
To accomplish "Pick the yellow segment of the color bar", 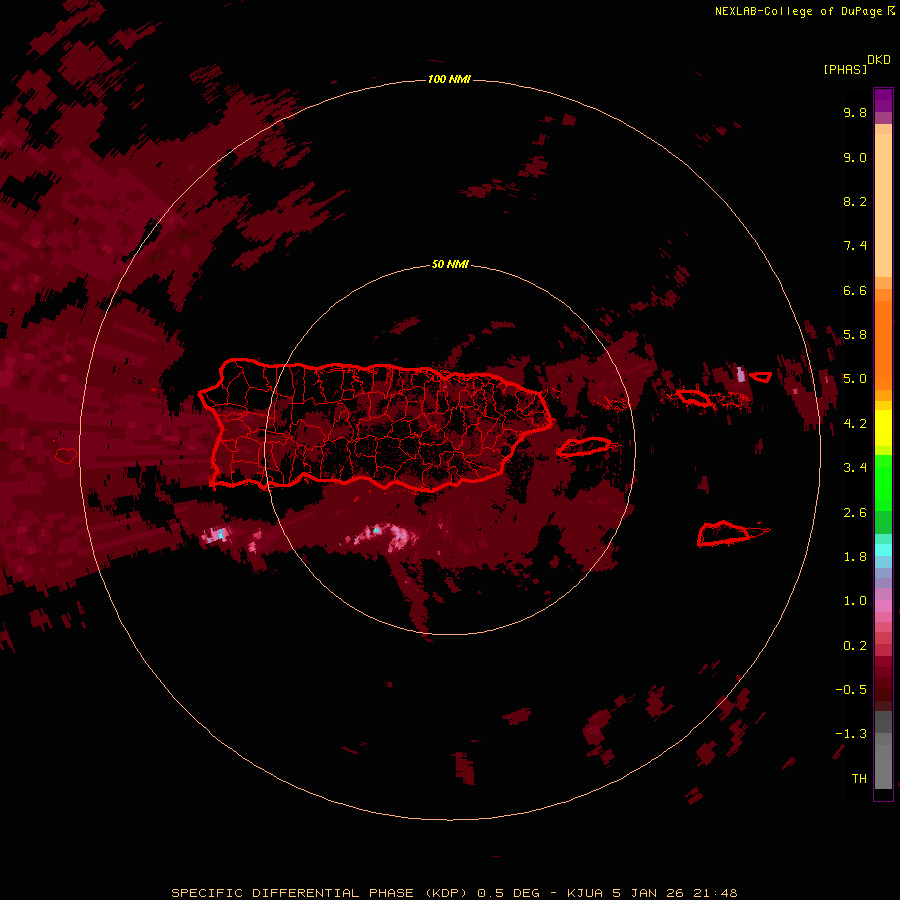I will tap(883, 428).
